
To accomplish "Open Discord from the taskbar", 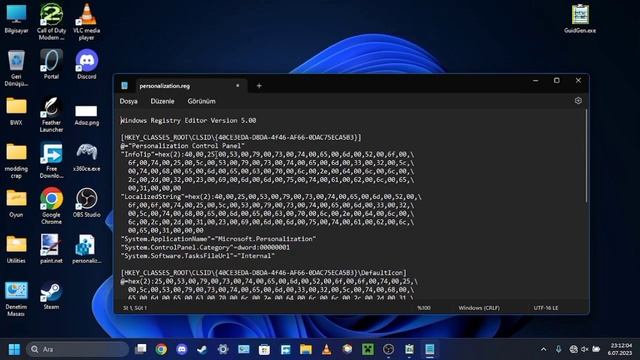I will [182, 349].
